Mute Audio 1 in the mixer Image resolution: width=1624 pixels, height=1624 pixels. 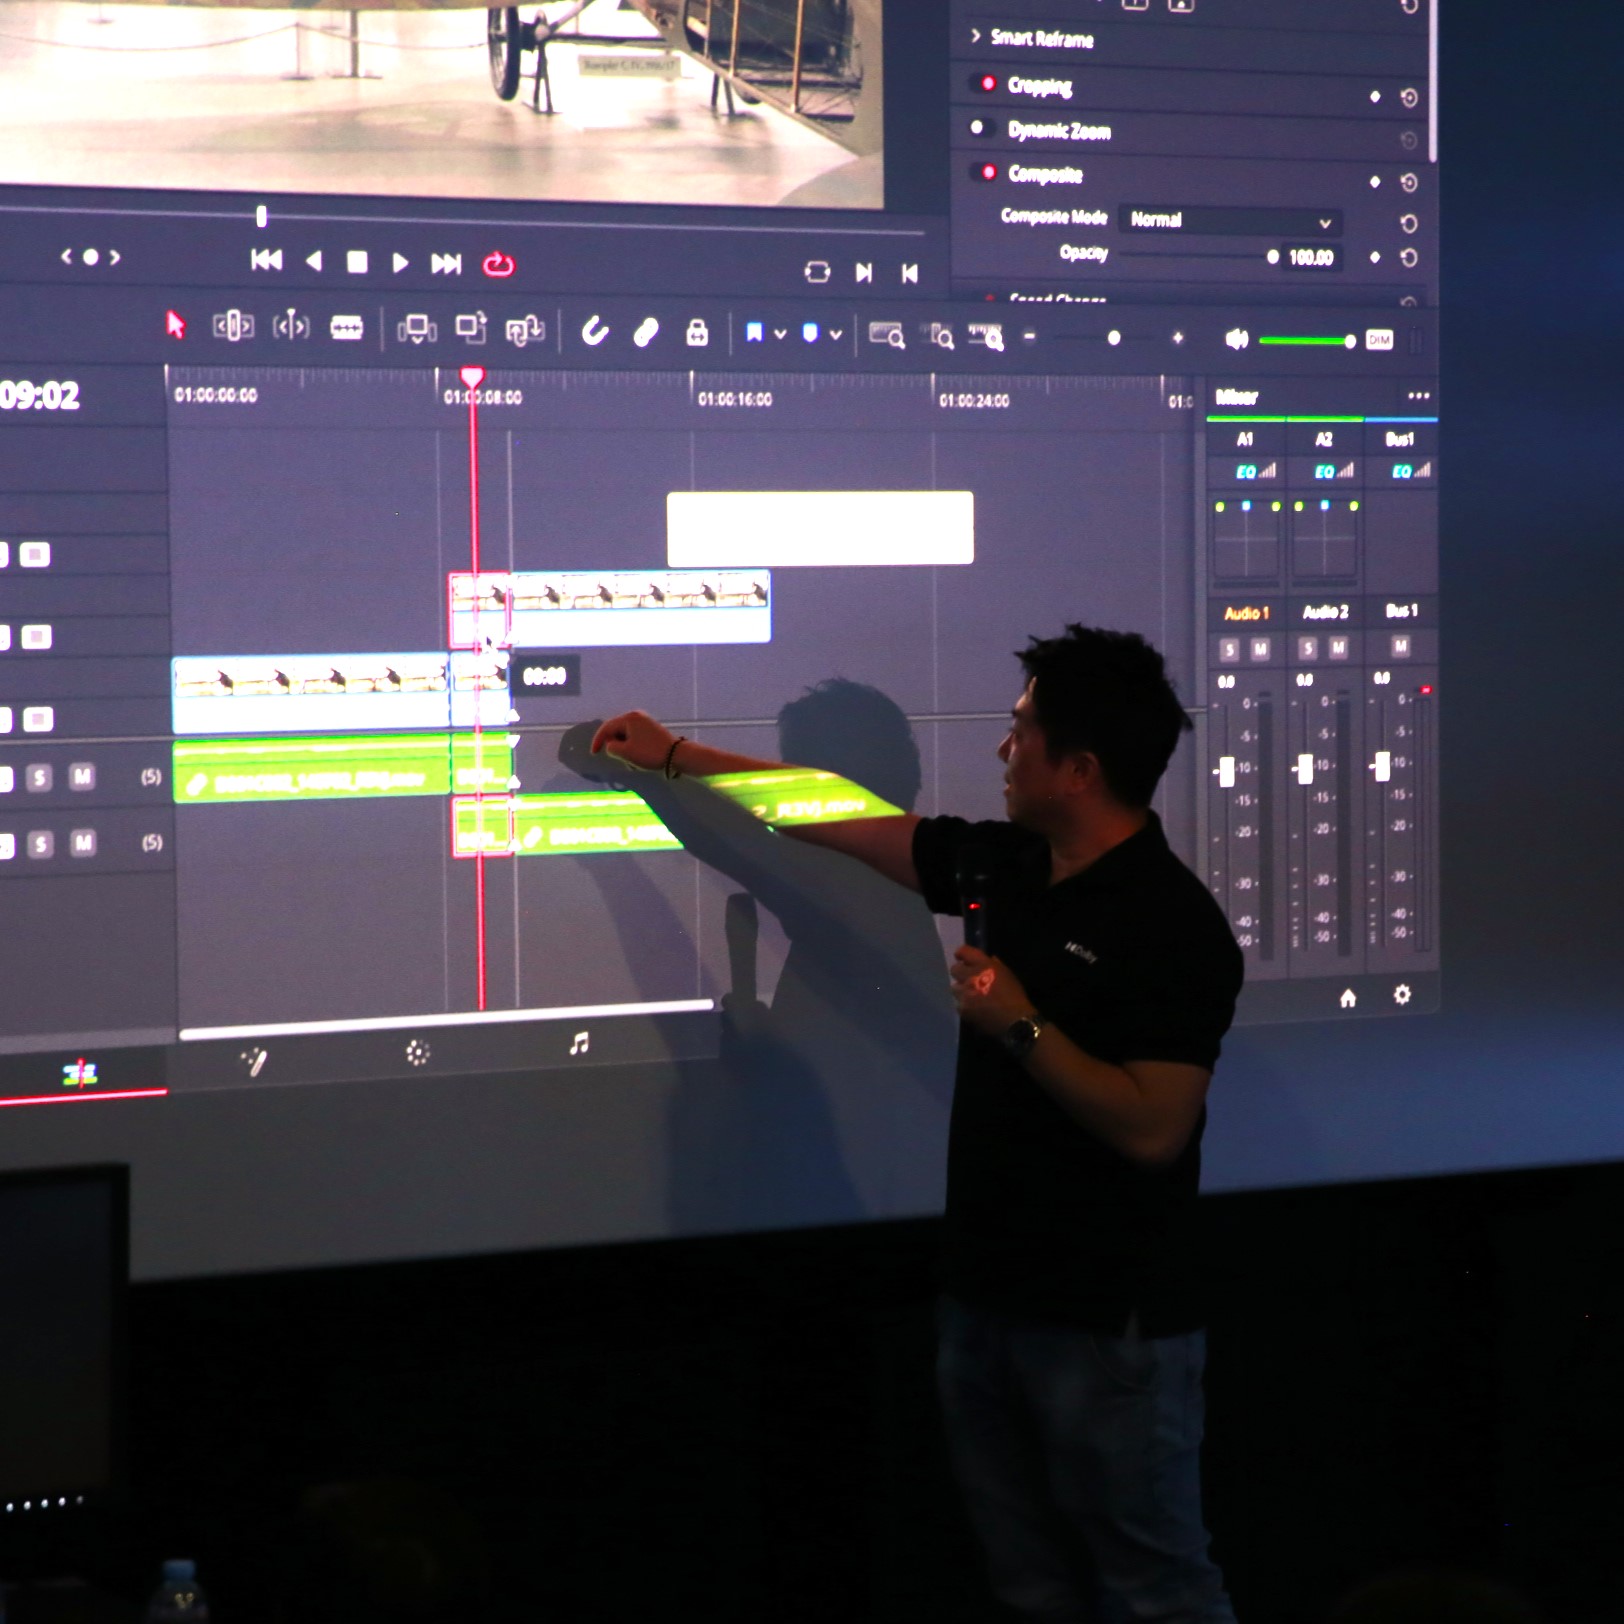click(1260, 650)
